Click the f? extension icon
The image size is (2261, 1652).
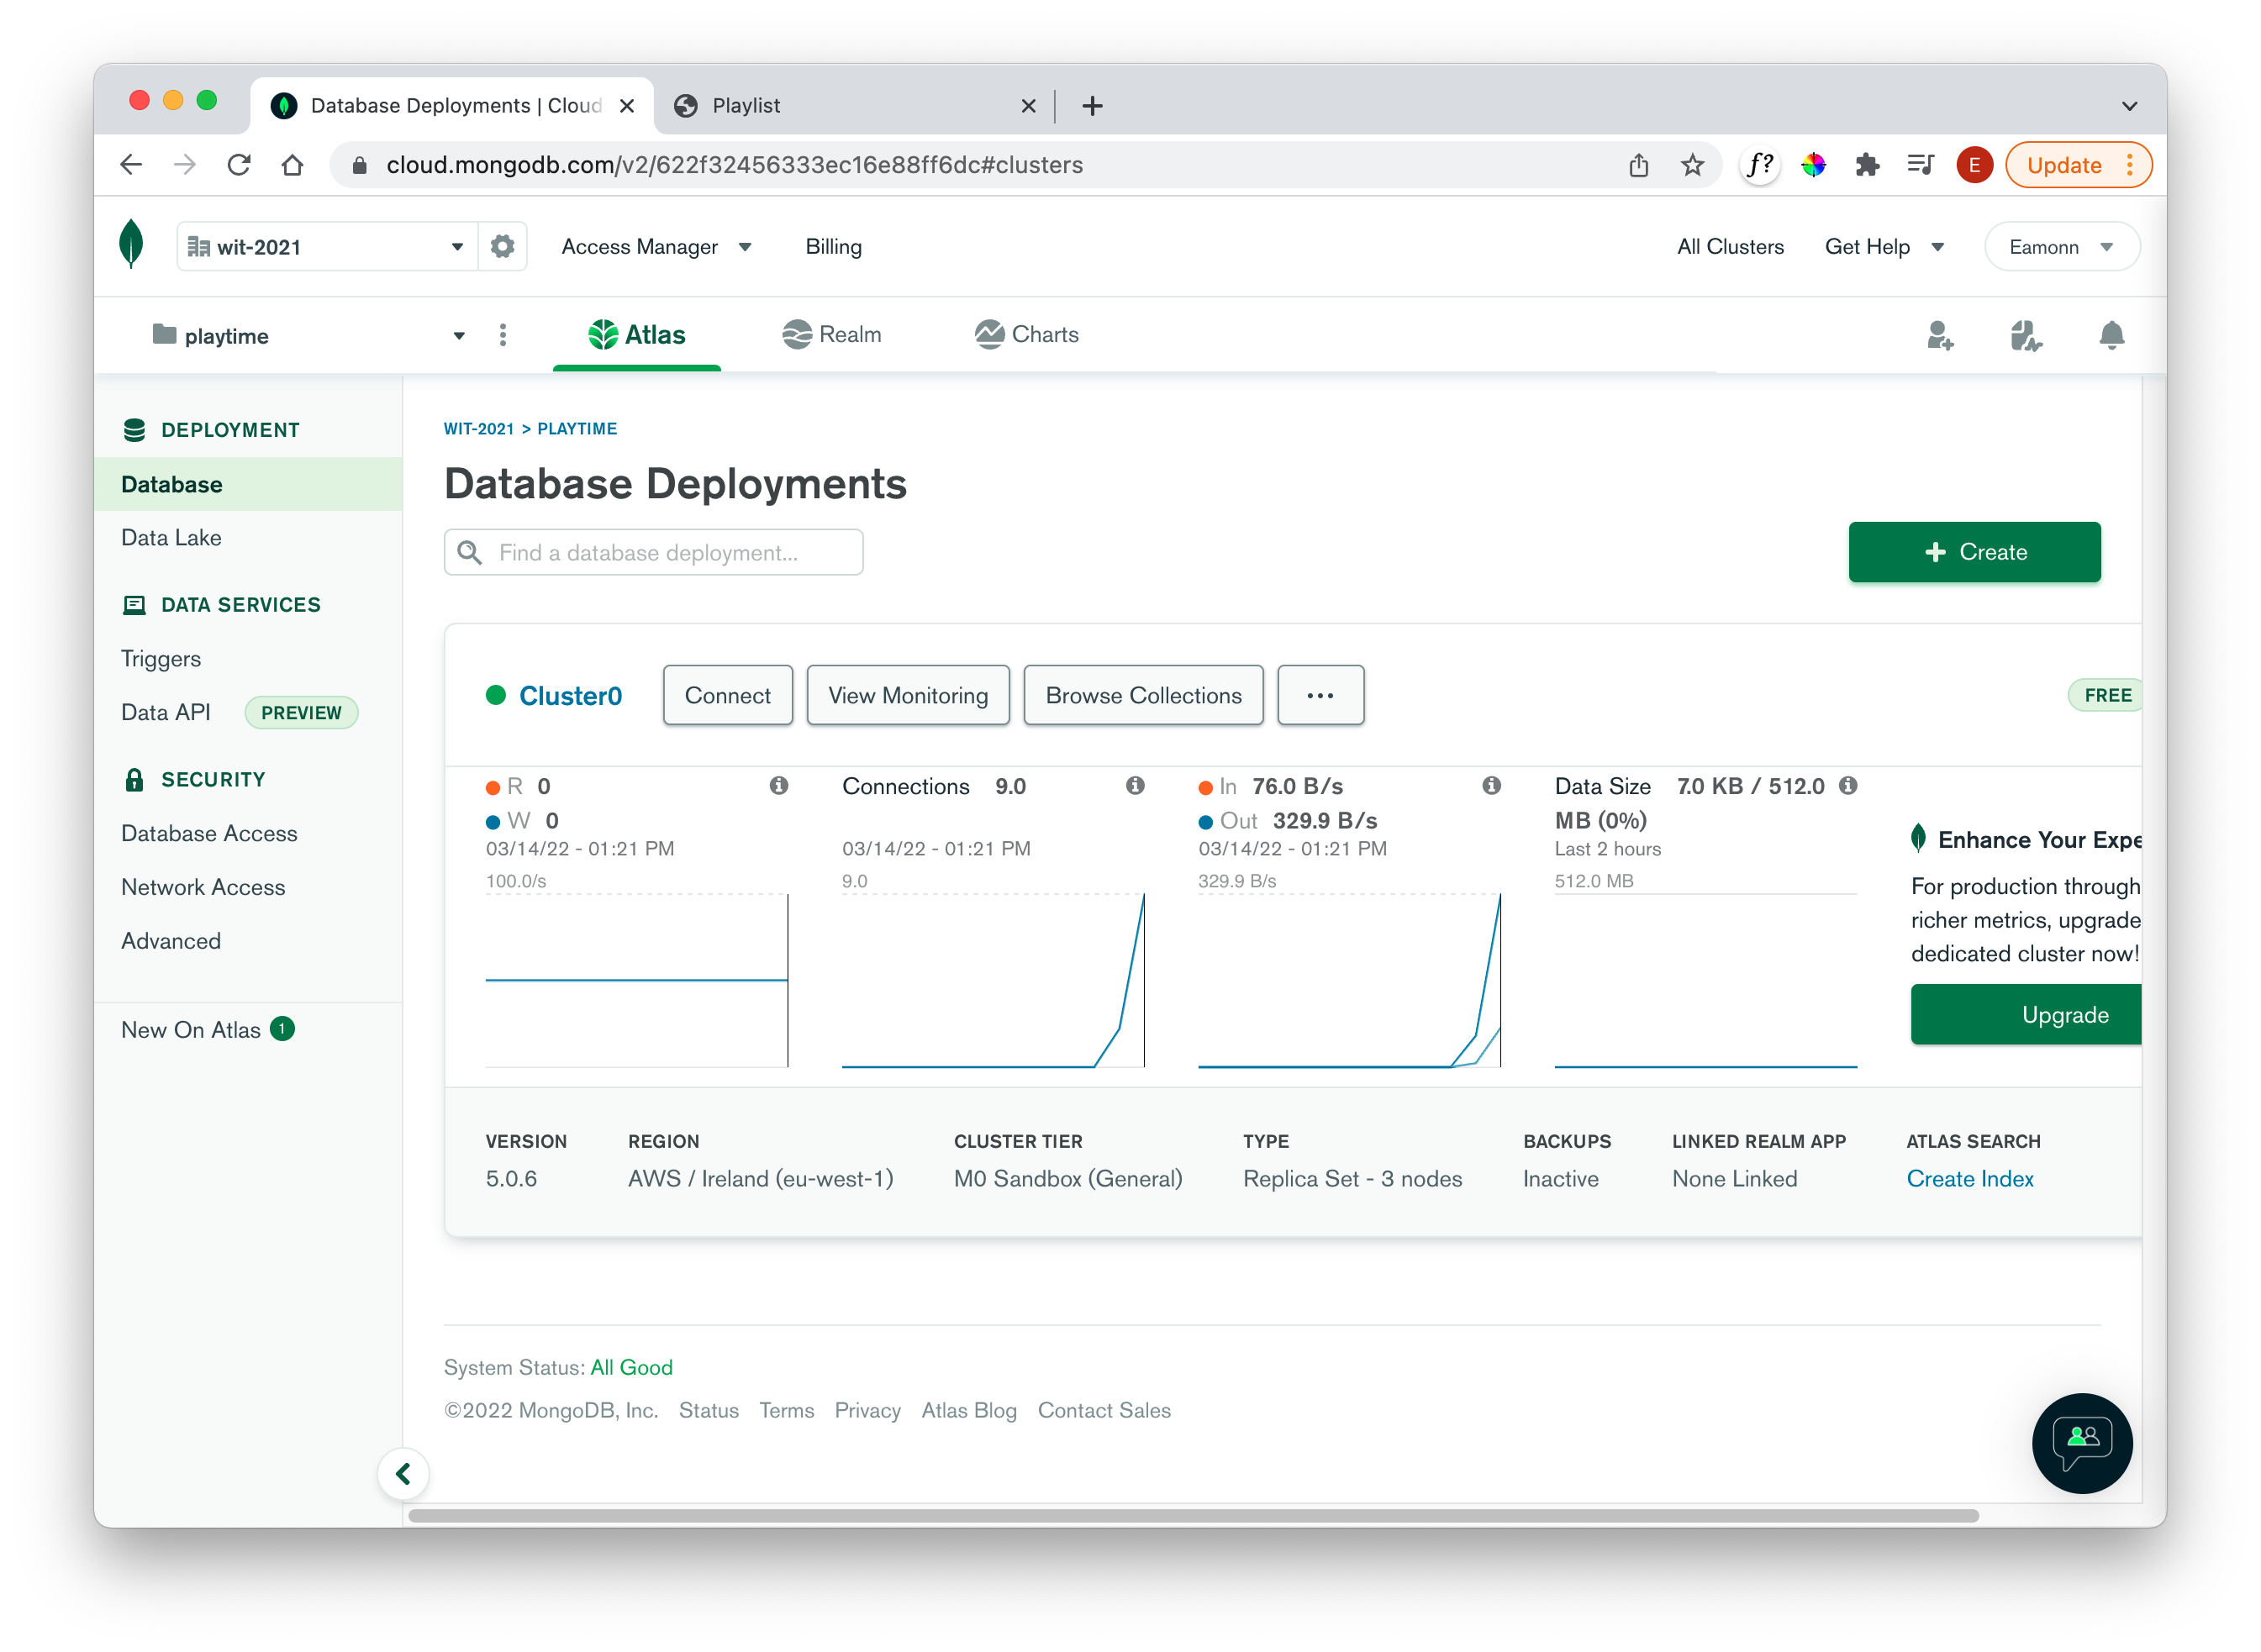(x=1760, y=165)
